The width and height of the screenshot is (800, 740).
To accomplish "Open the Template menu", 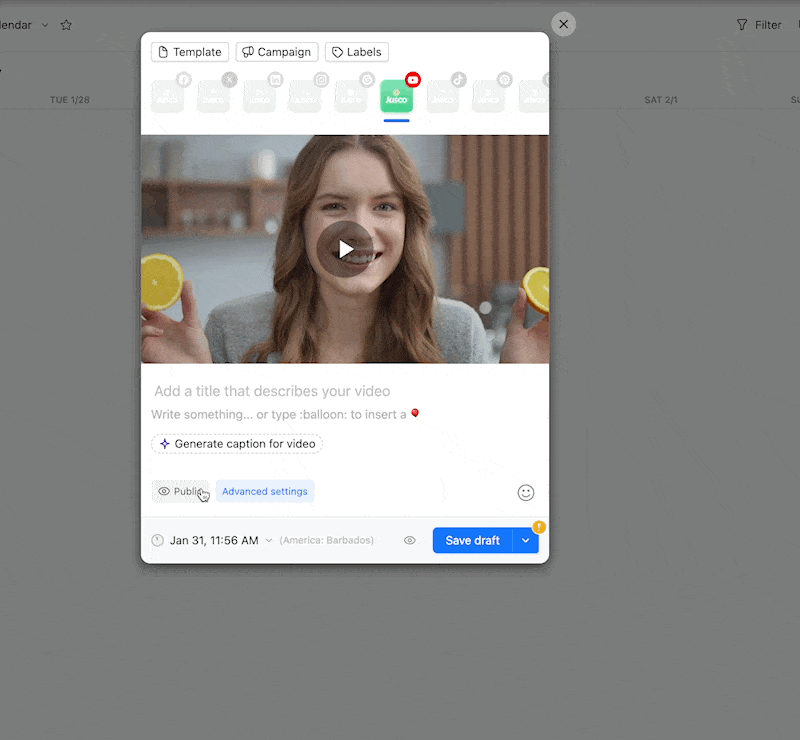I will [x=190, y=52].
